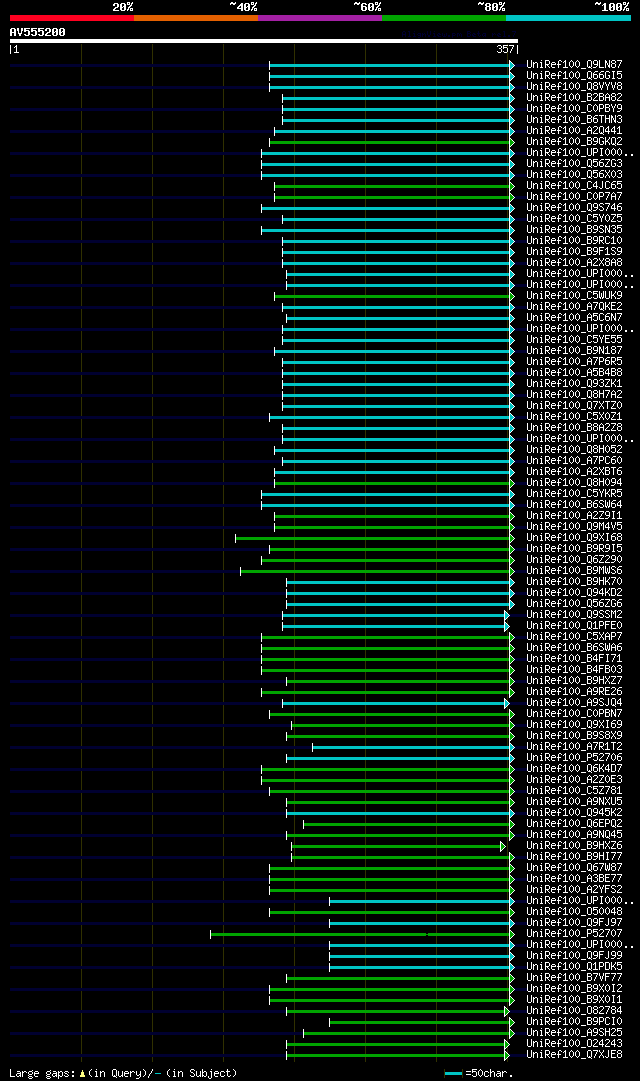Image resolution: width=640 pixels, height=1081 pixels.
Task: Select the UniRef100_A7PC60 hit
Action: point(574,461)
